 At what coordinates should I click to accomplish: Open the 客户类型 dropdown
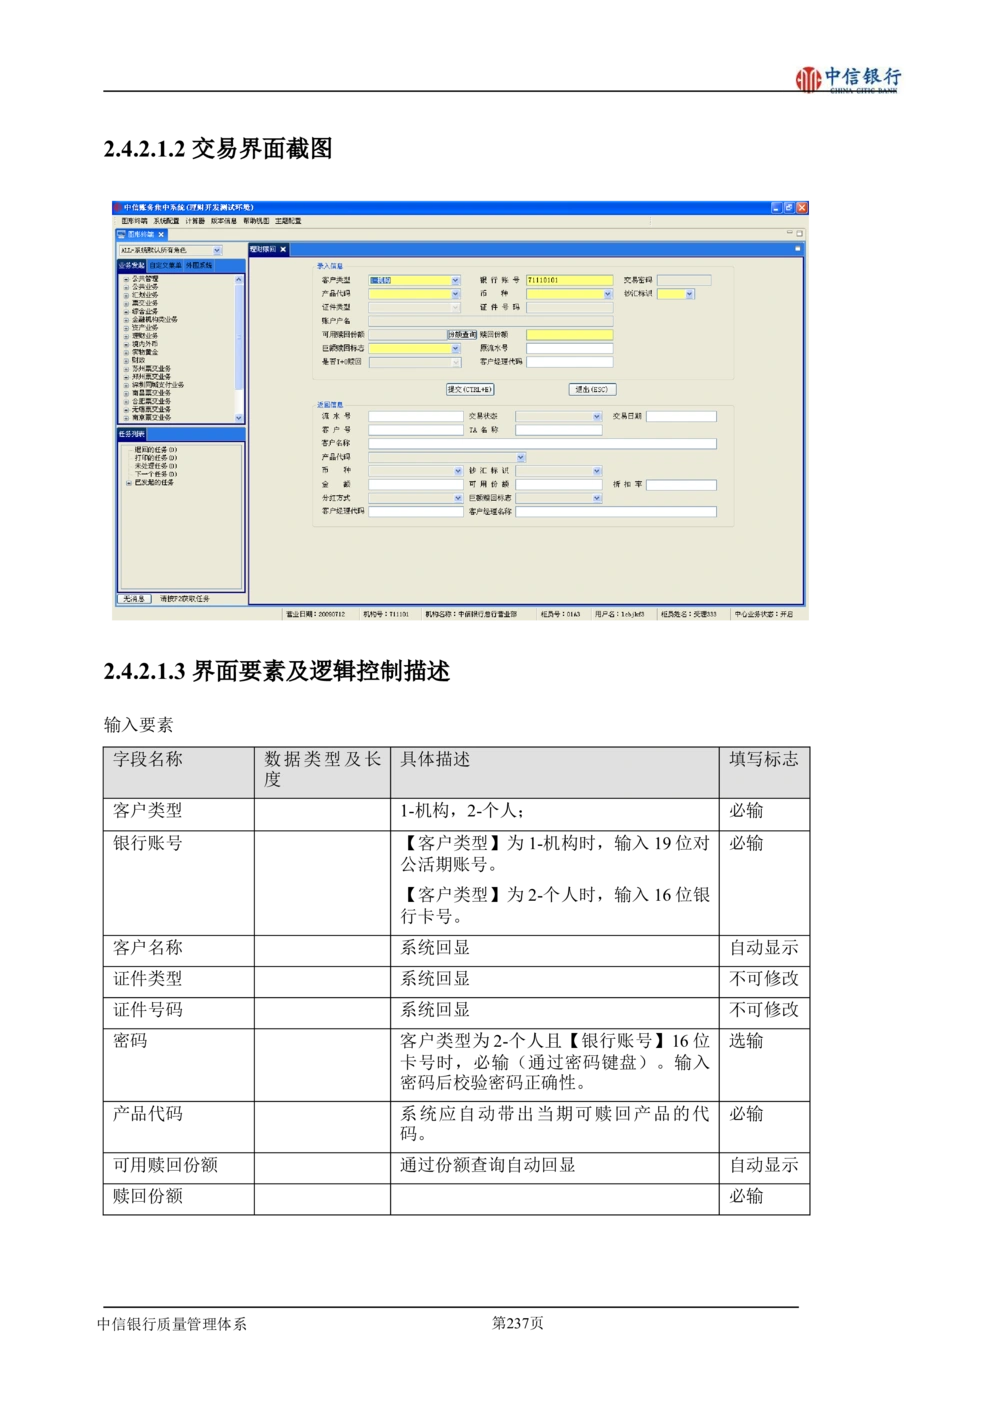tap(455, 281)
